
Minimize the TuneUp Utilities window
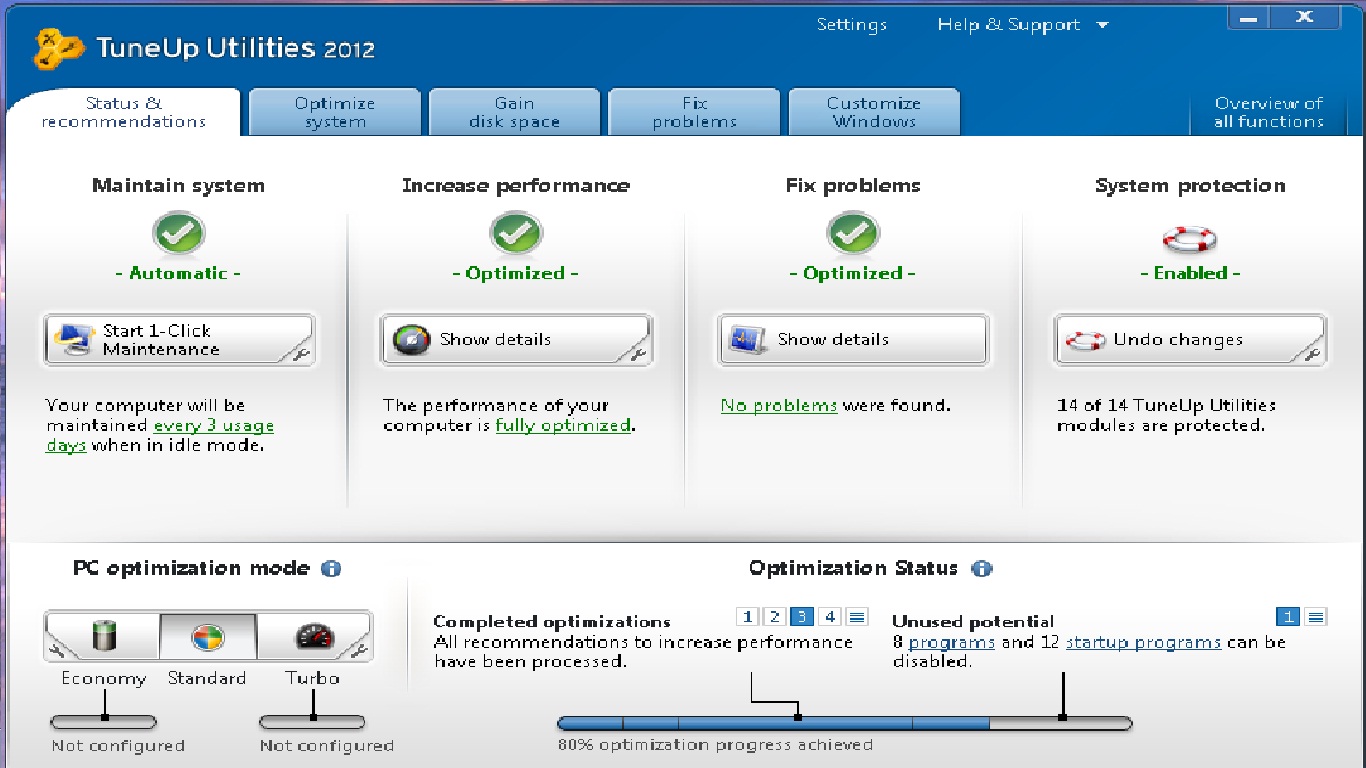[1248, 18]
